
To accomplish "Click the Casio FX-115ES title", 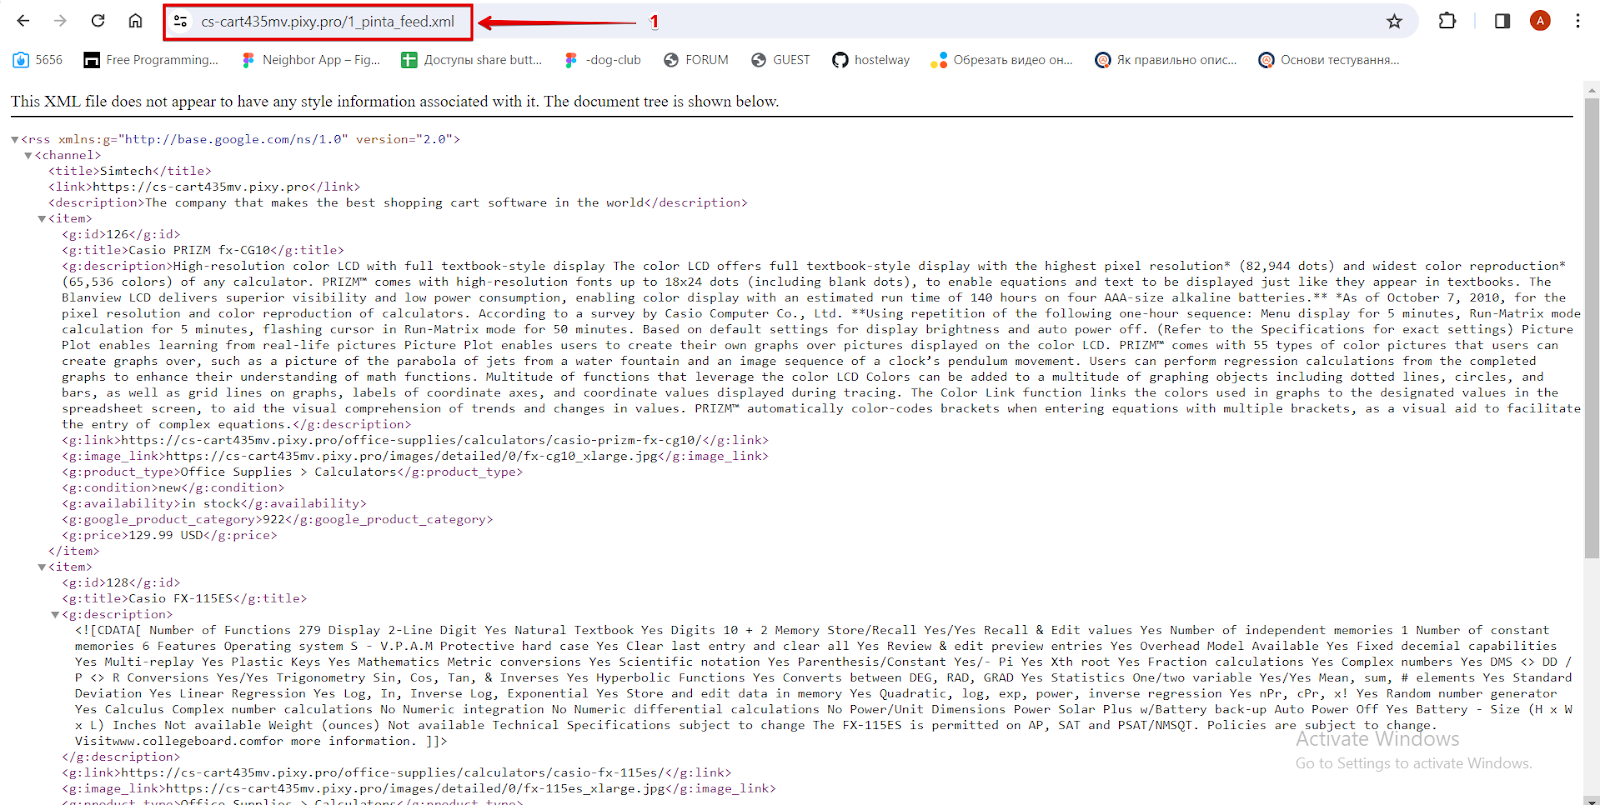I will [x=180, y=599].
